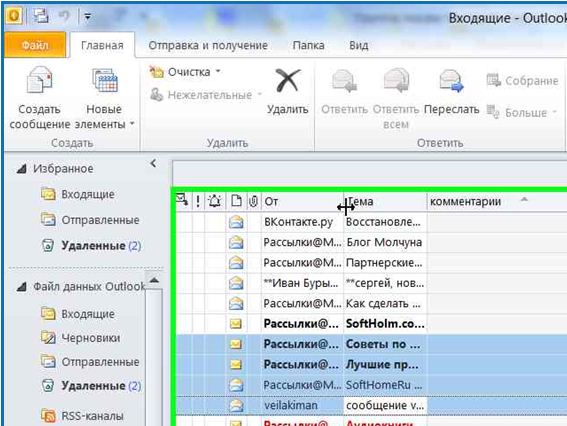Click Send/Receive All Folders quick access icon

[x=40, y=16]
